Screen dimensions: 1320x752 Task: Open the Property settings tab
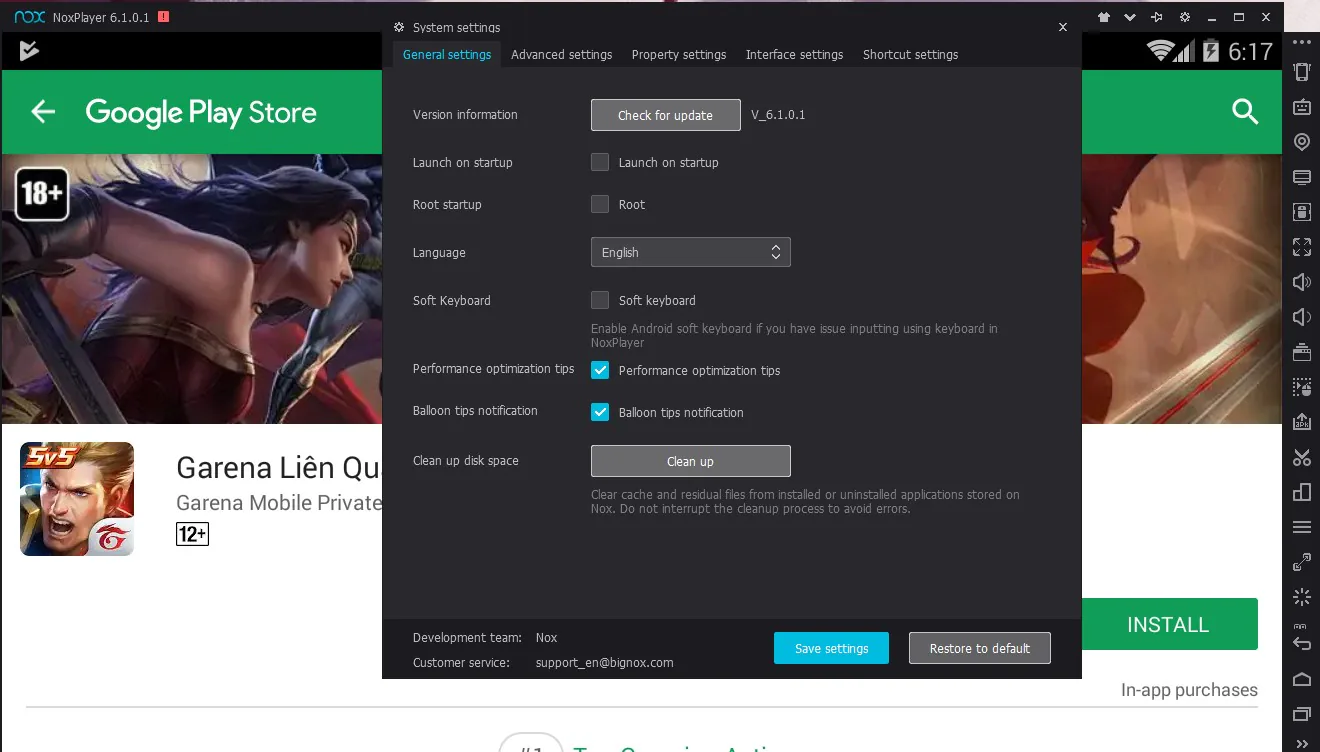point(679,55)
